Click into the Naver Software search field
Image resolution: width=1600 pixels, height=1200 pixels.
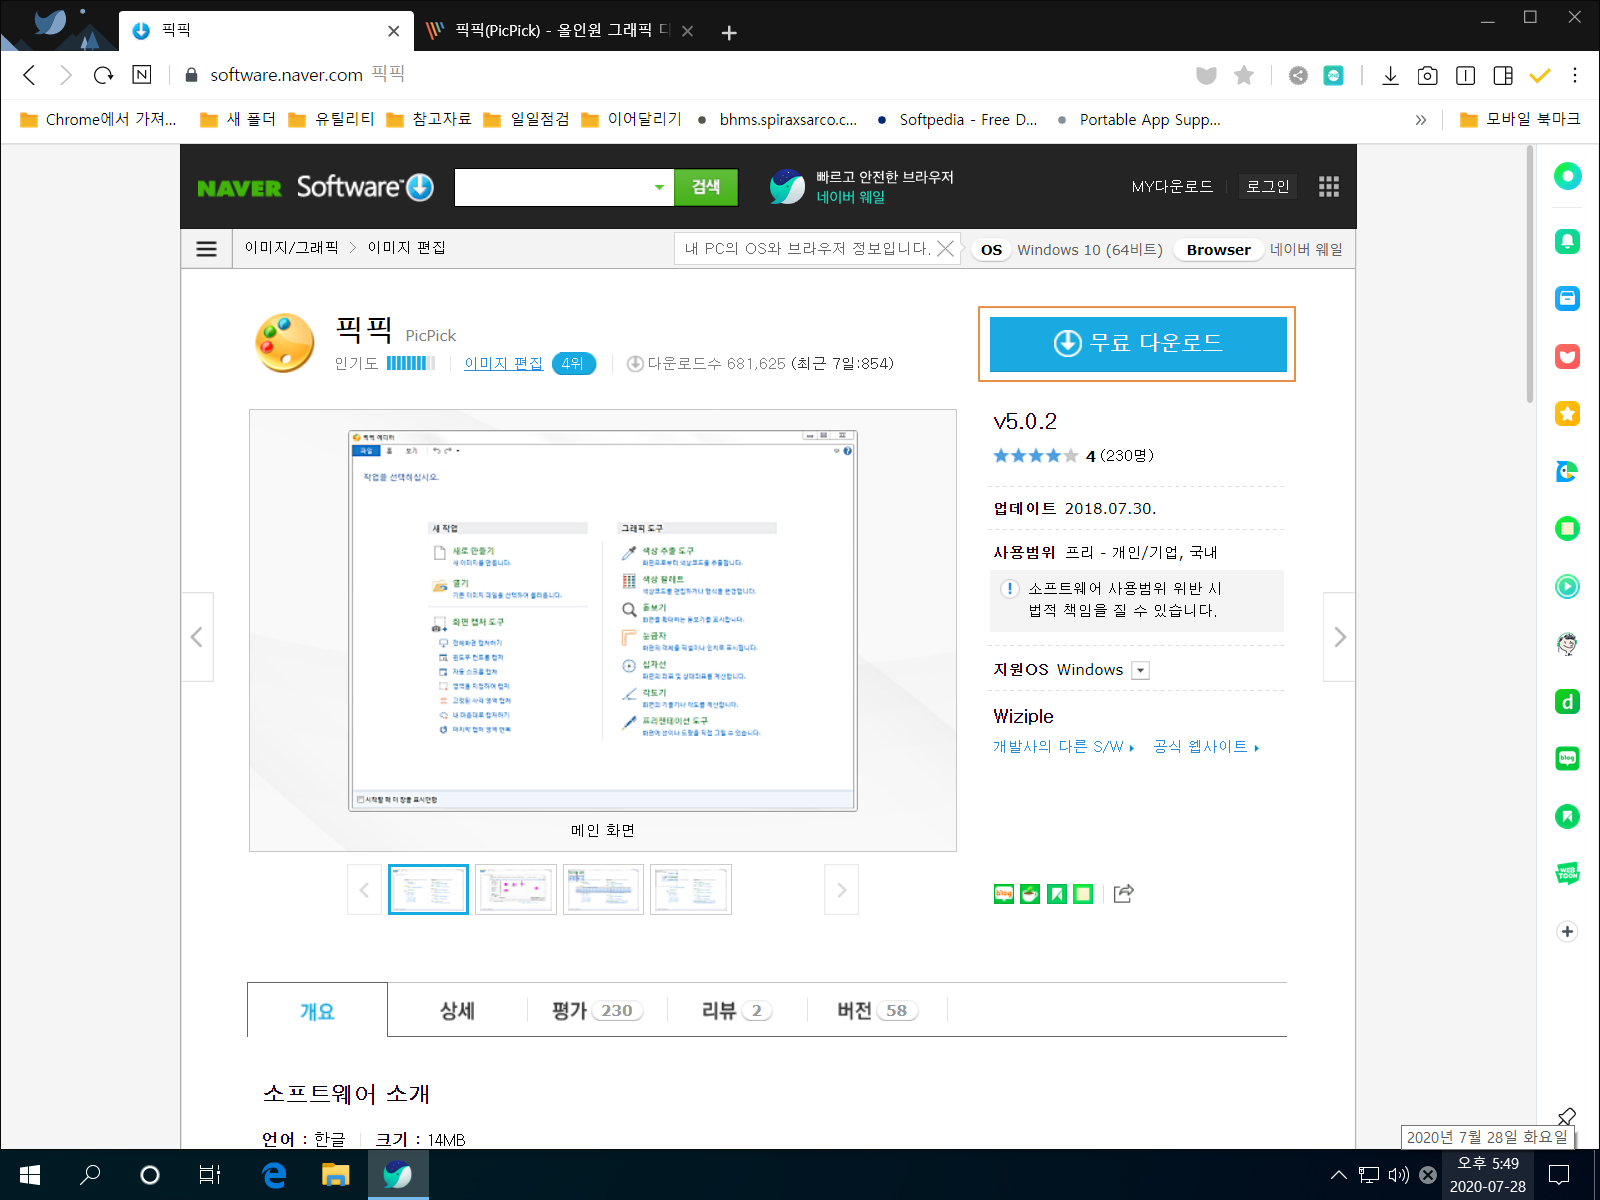pos(552,187)
